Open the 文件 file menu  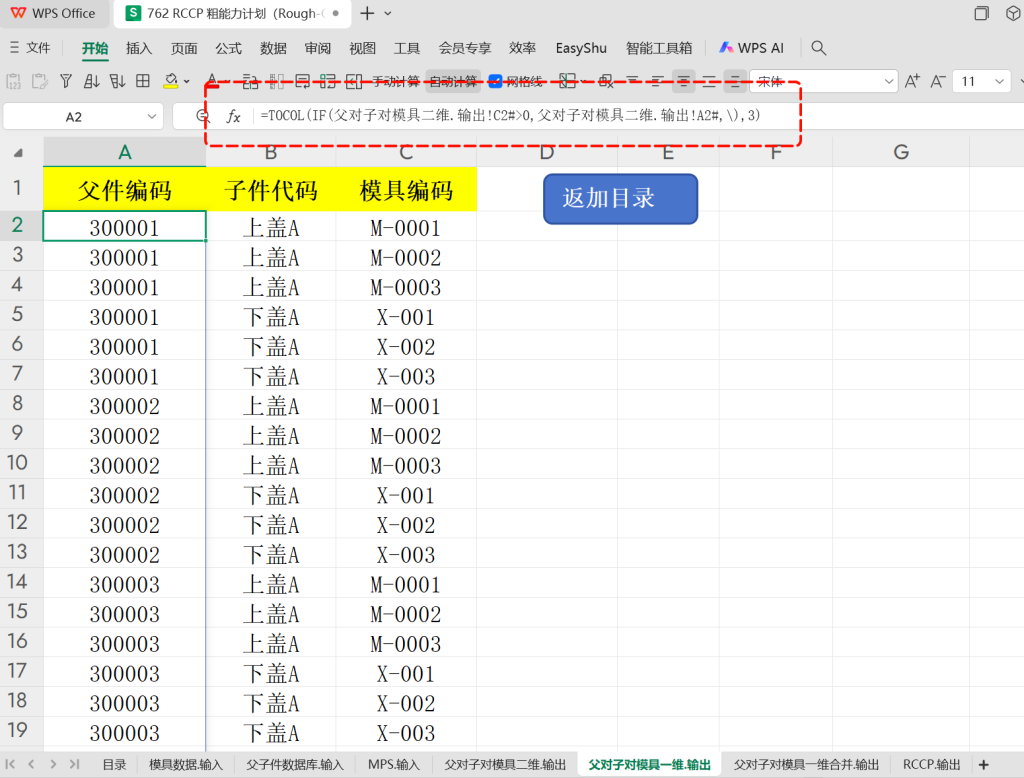click(30, 48)
